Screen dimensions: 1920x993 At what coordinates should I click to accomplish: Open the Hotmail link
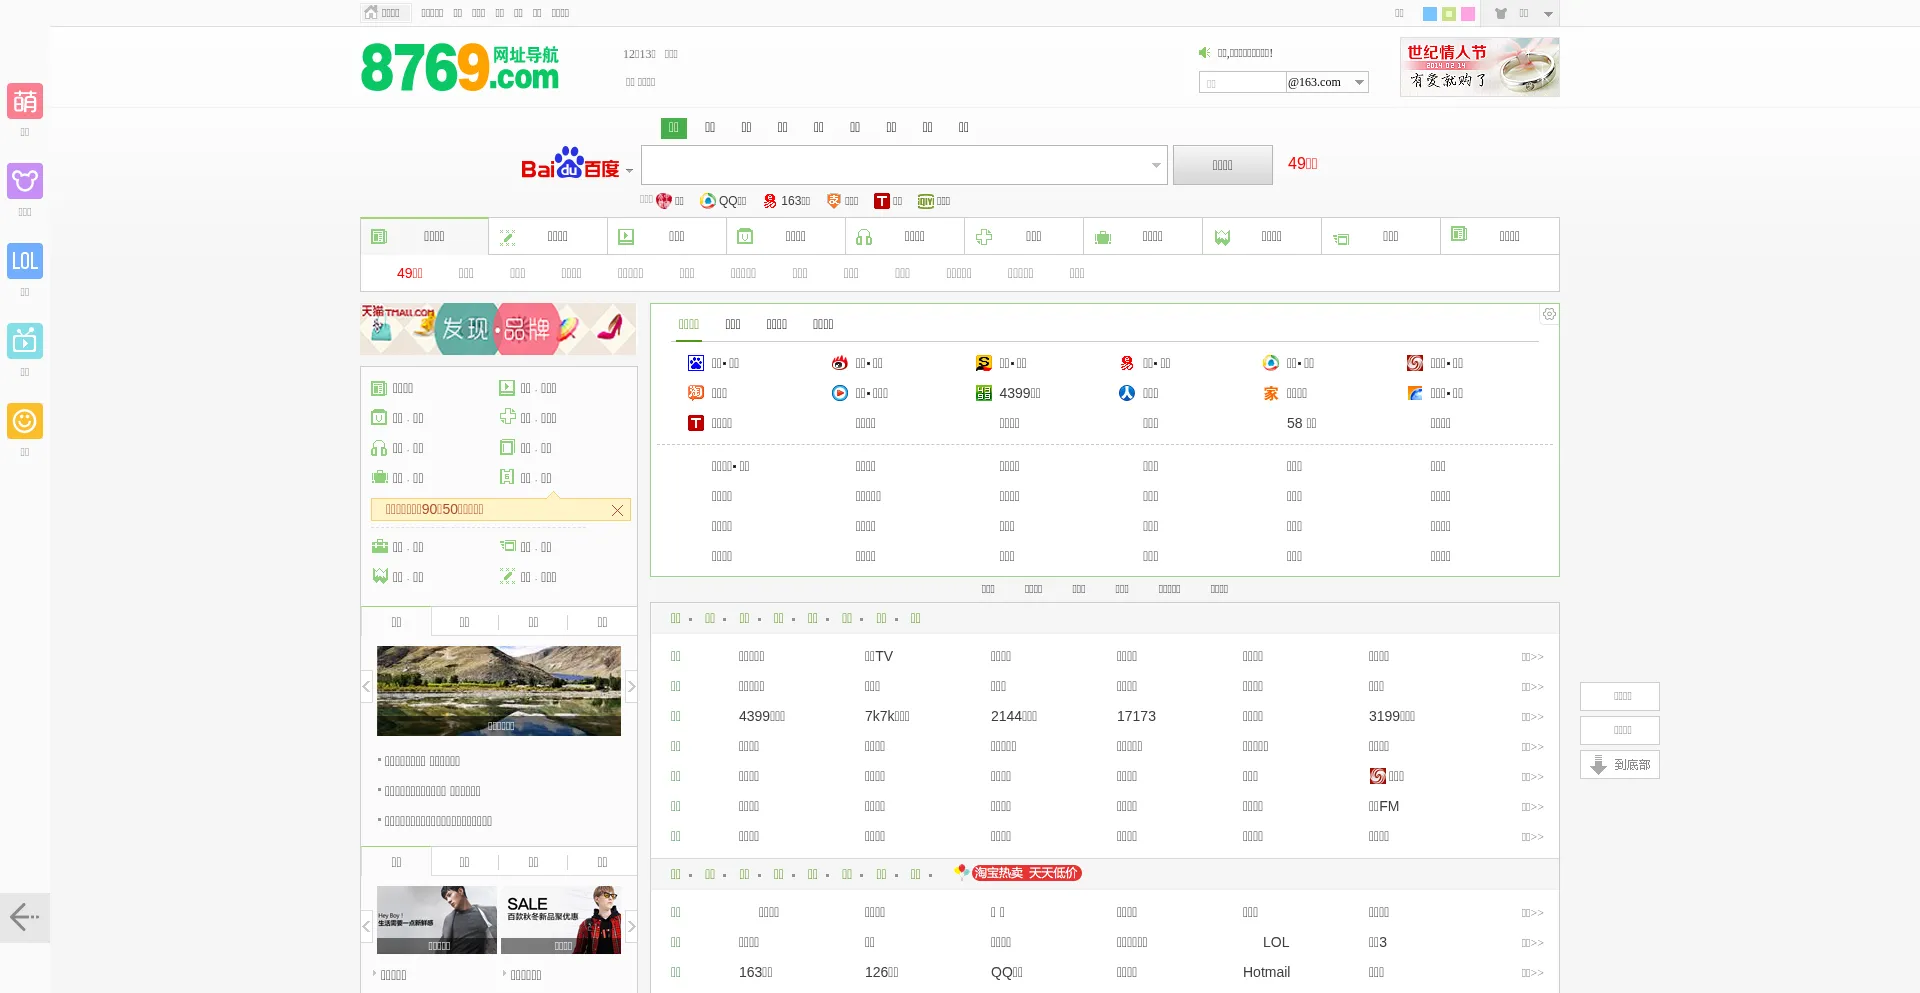(1266, 972)
